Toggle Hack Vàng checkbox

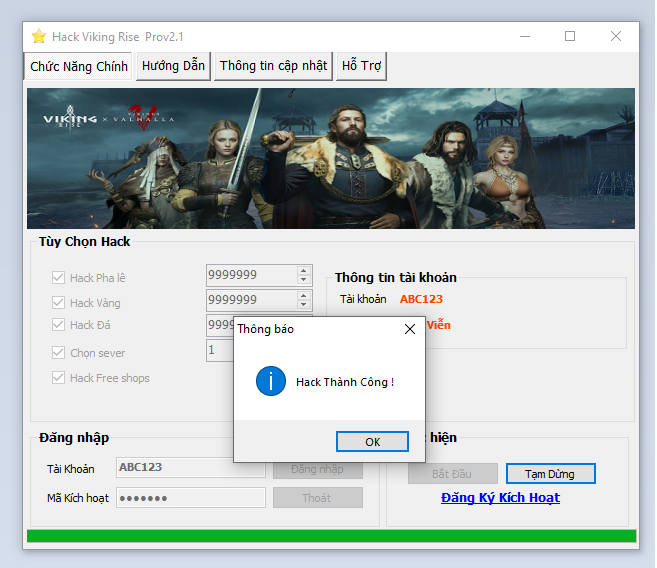click(58, 302)
